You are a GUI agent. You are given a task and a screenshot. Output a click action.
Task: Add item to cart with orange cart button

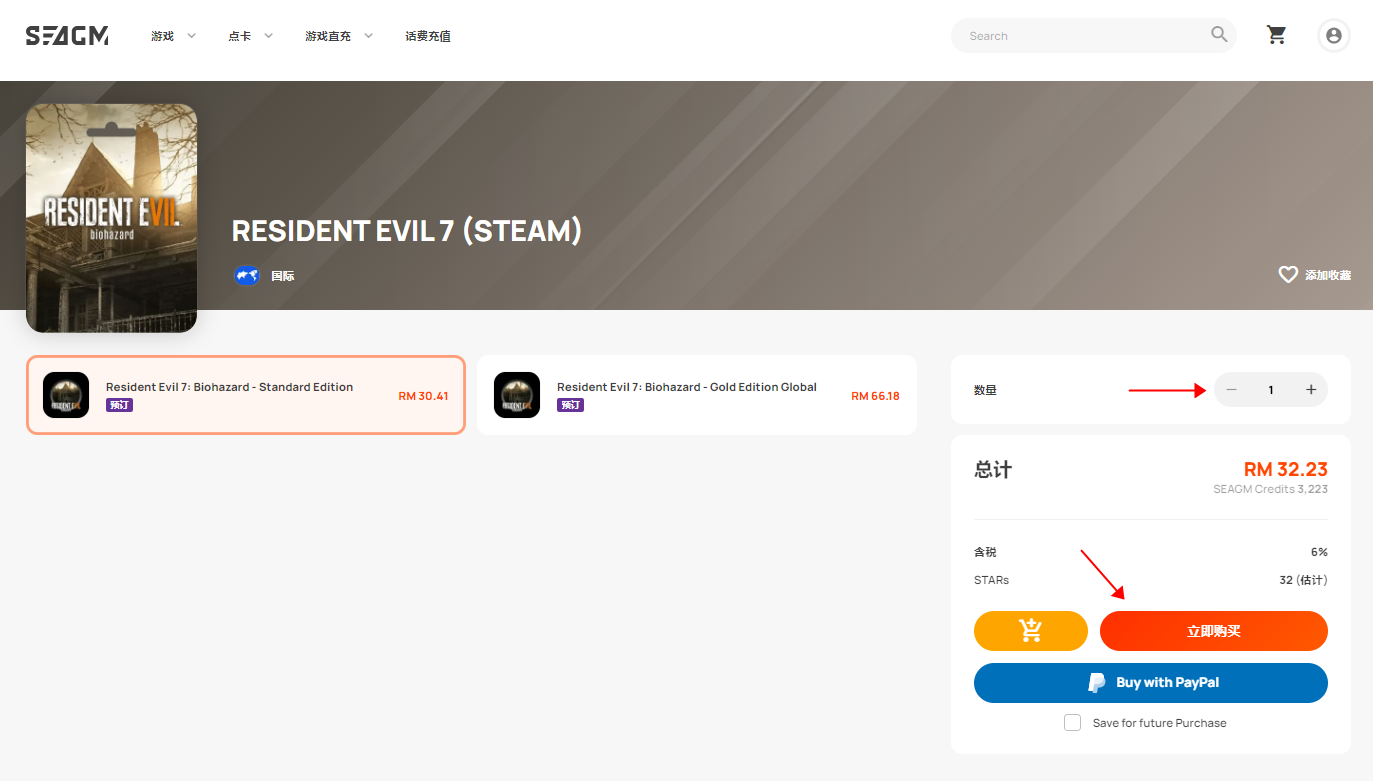click(1030, 631)
